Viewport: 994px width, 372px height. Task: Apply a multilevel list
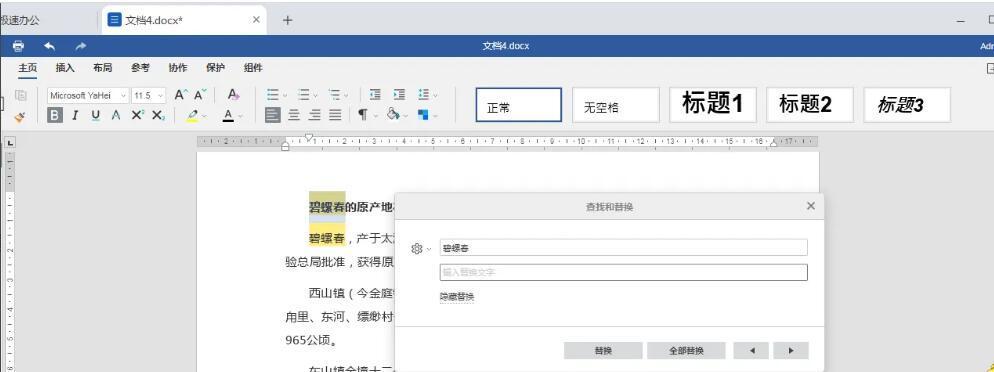[334, 95]
